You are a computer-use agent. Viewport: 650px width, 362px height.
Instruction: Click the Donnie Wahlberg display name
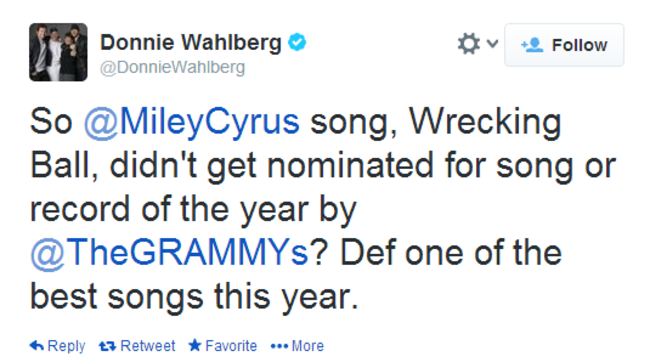pyautogui.click(x=191, y=42)
